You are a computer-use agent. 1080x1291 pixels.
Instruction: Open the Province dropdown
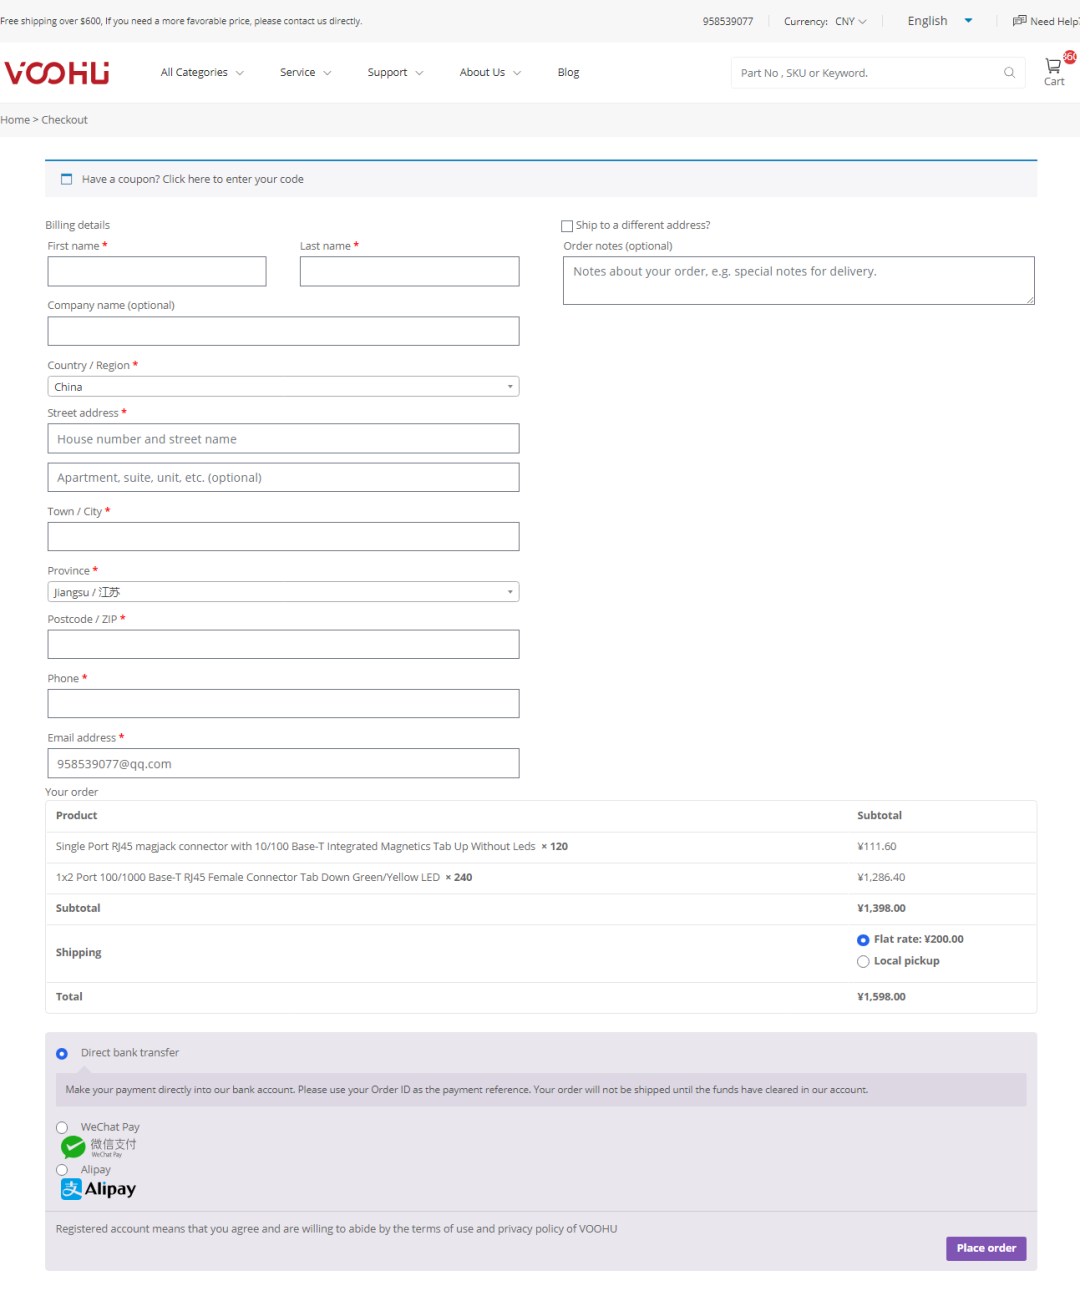283,592
